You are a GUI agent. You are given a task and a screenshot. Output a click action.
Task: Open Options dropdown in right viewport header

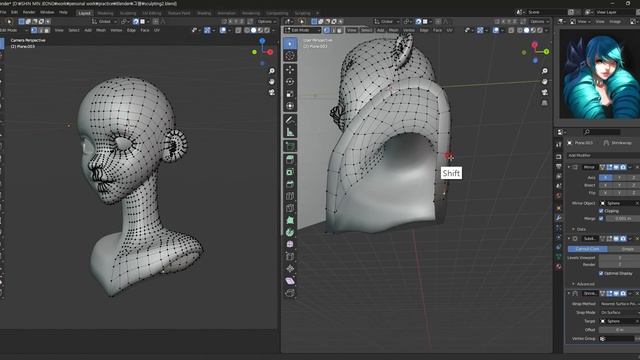(x=540, y=21)
